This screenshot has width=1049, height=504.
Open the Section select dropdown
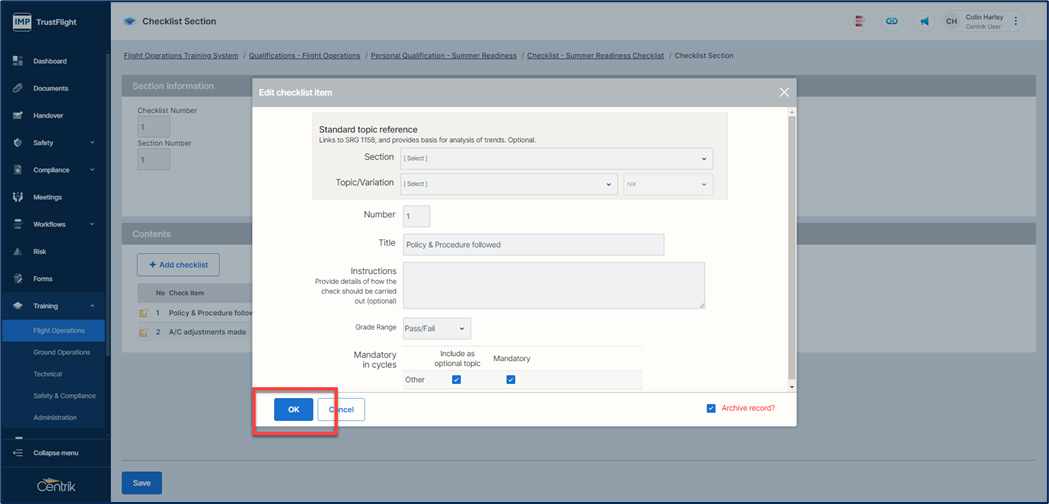[555, 158]
